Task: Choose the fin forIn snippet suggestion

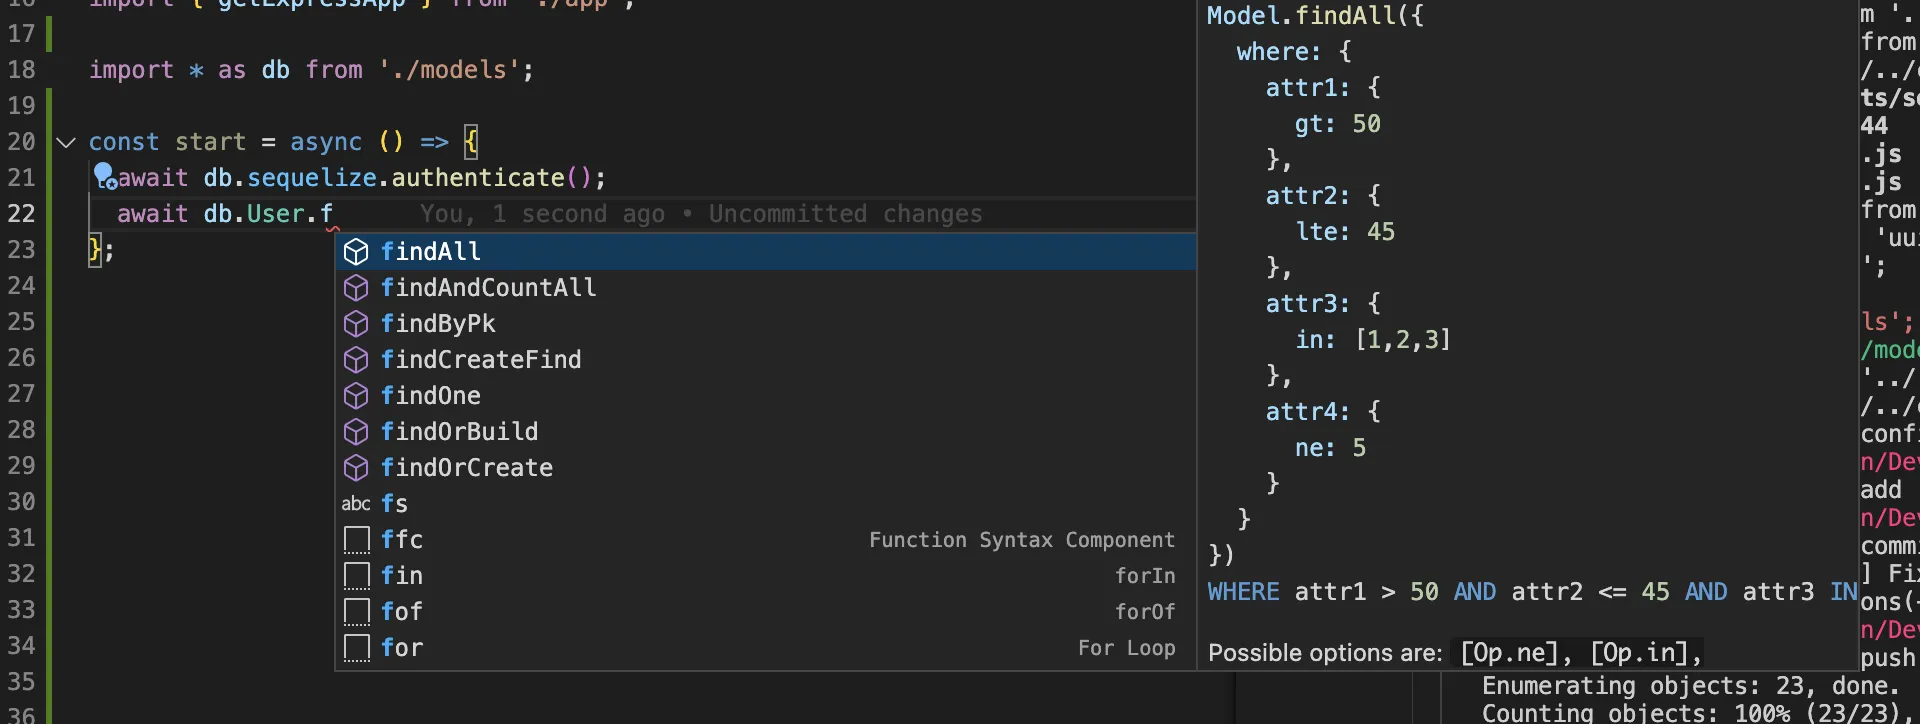Action: (x=402, y=576)
